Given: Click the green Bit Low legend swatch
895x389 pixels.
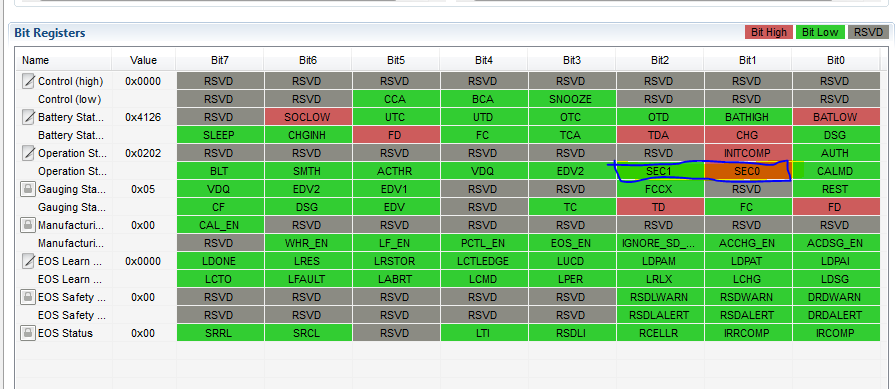Looking at the screenshot, I should click(820, 32).
